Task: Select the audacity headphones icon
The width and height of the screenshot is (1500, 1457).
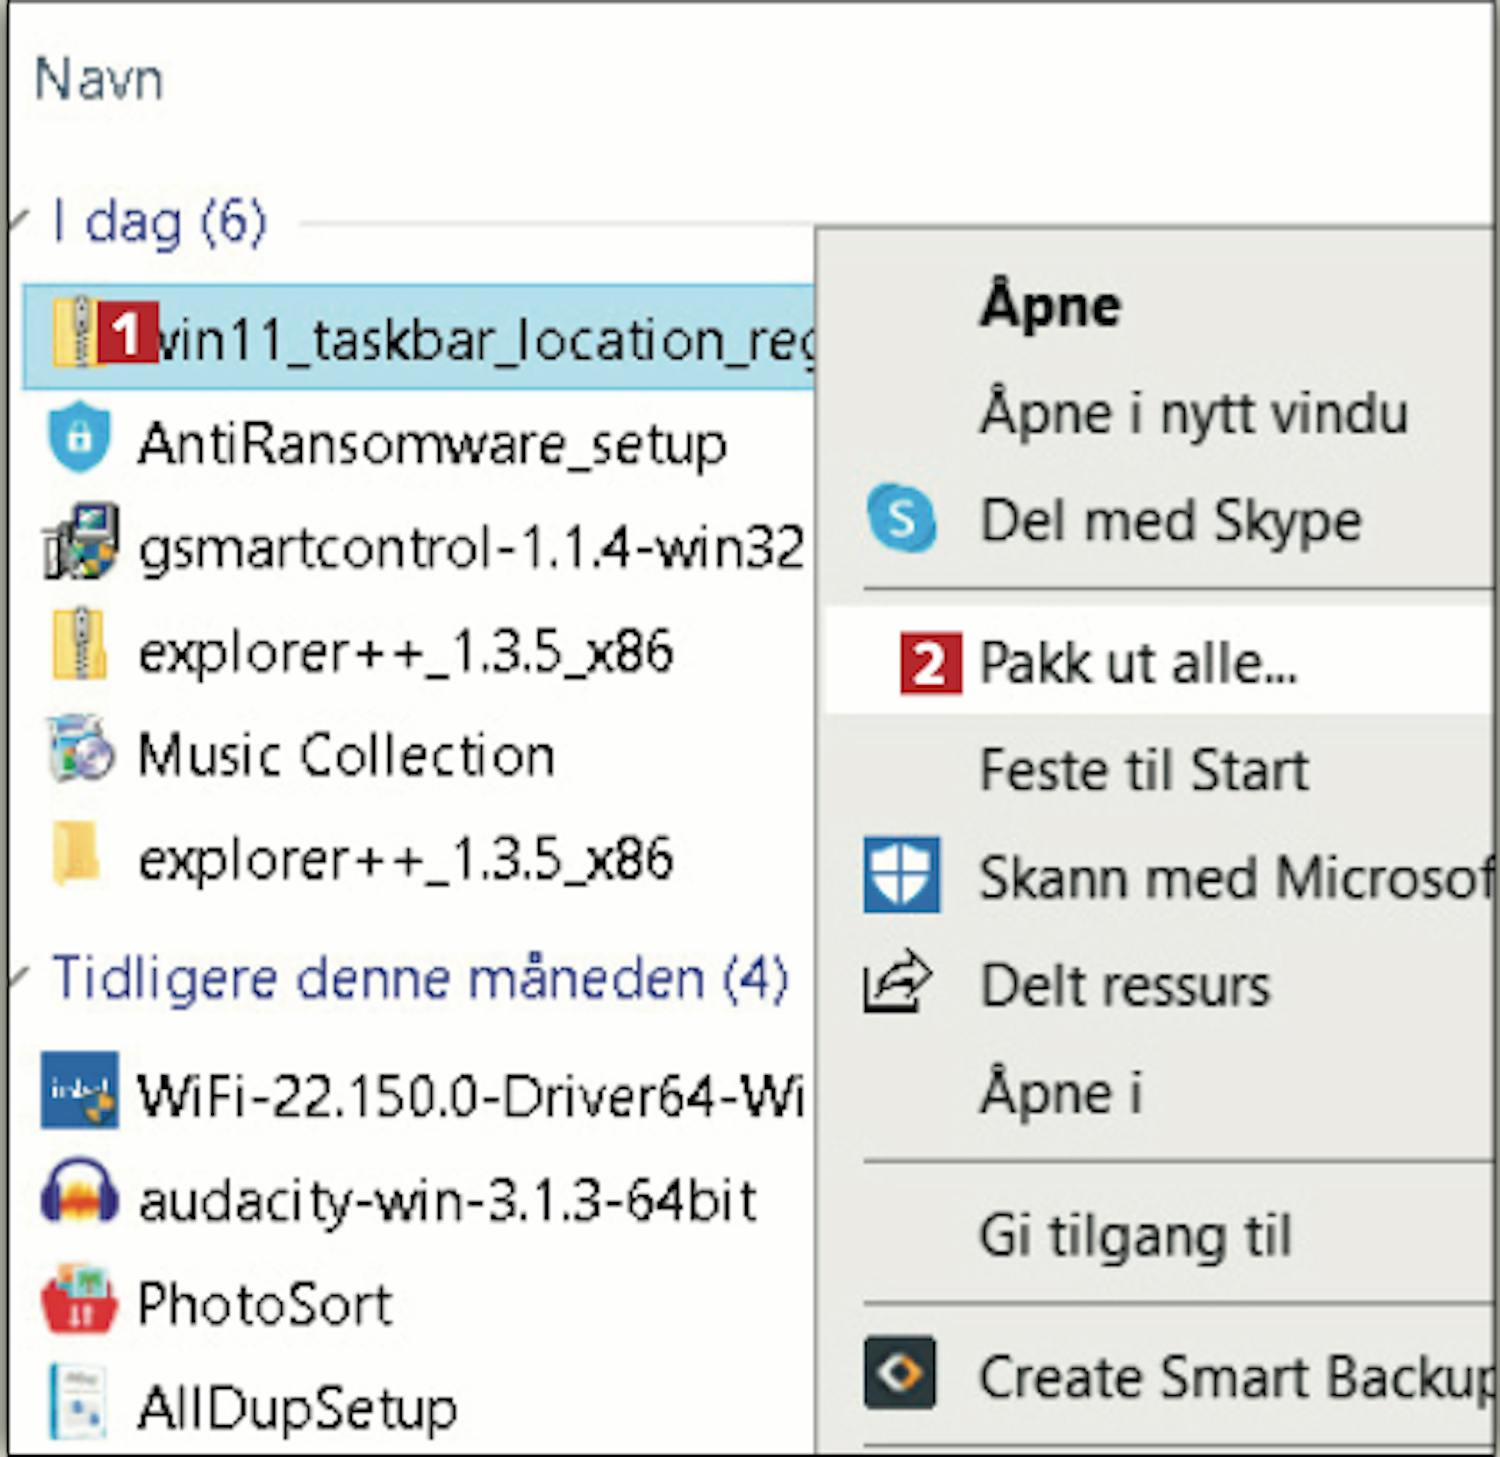Action: tap(79, 1195)
